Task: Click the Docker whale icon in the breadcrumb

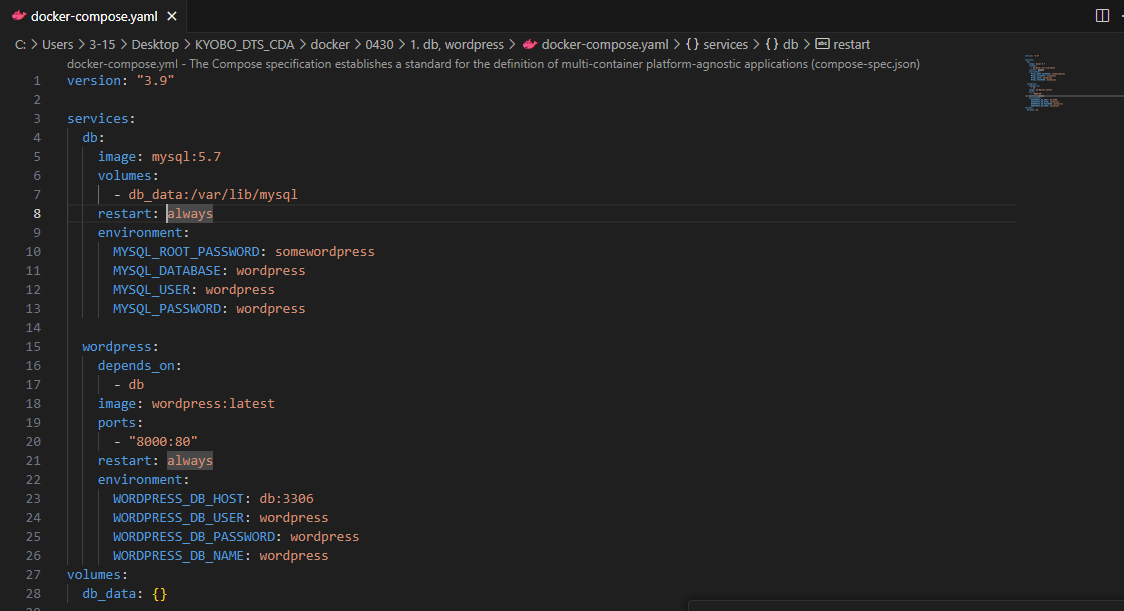Action: coord(530,44)
